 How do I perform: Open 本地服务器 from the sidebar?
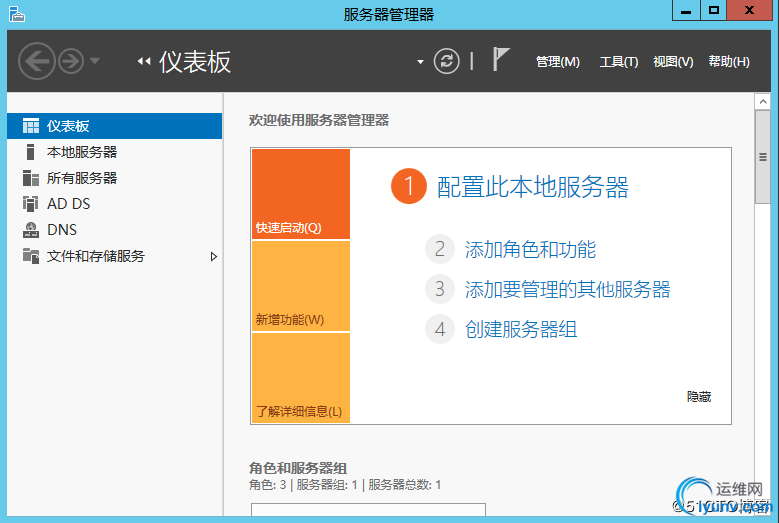pyautogui.click(x=82, y=152)
